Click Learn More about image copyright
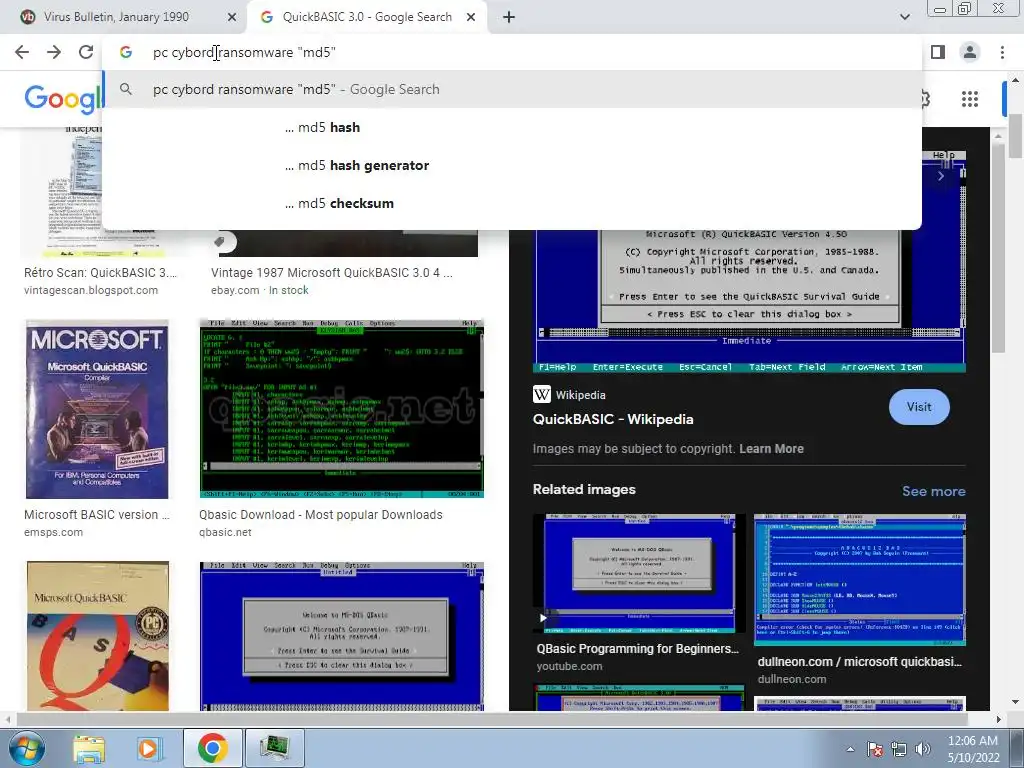Screen dimensions: 1024x768 coord(771,449)
